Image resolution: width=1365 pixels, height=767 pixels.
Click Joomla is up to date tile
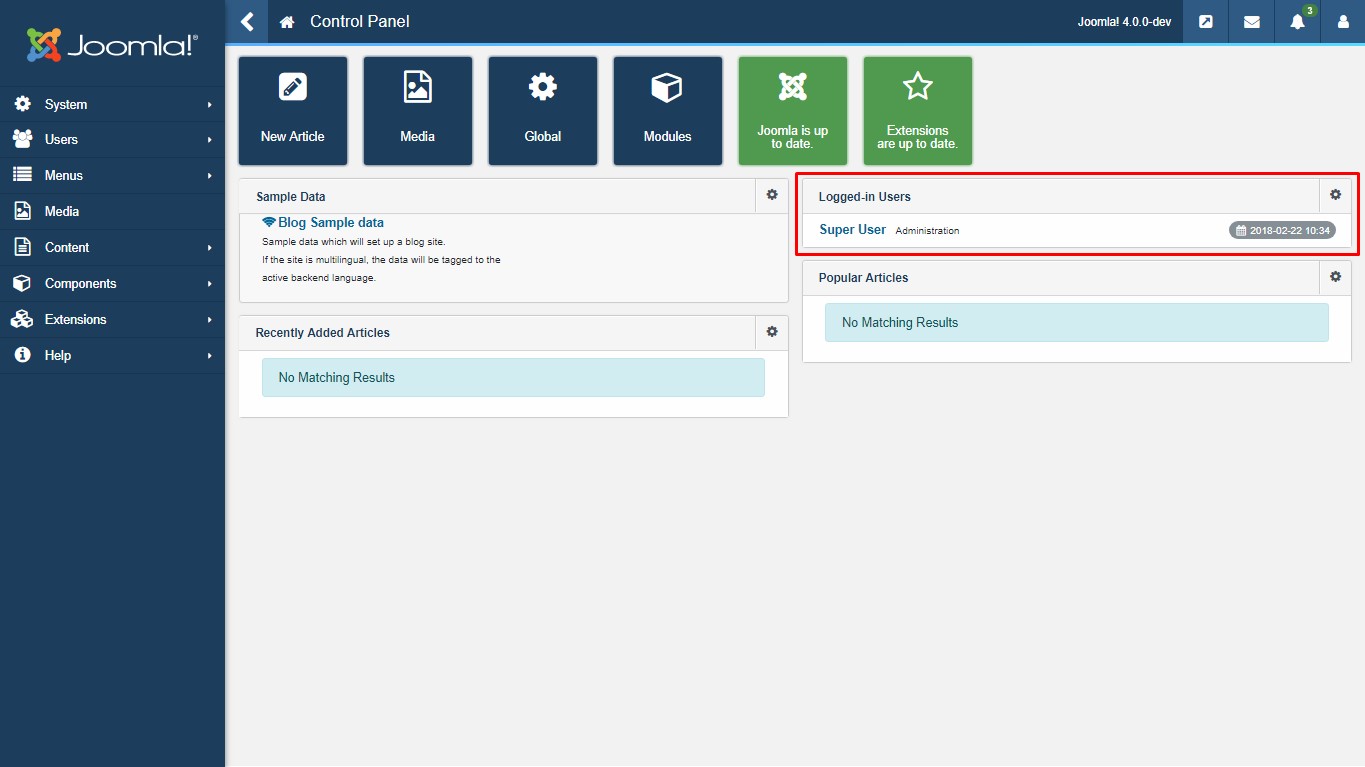793,110
